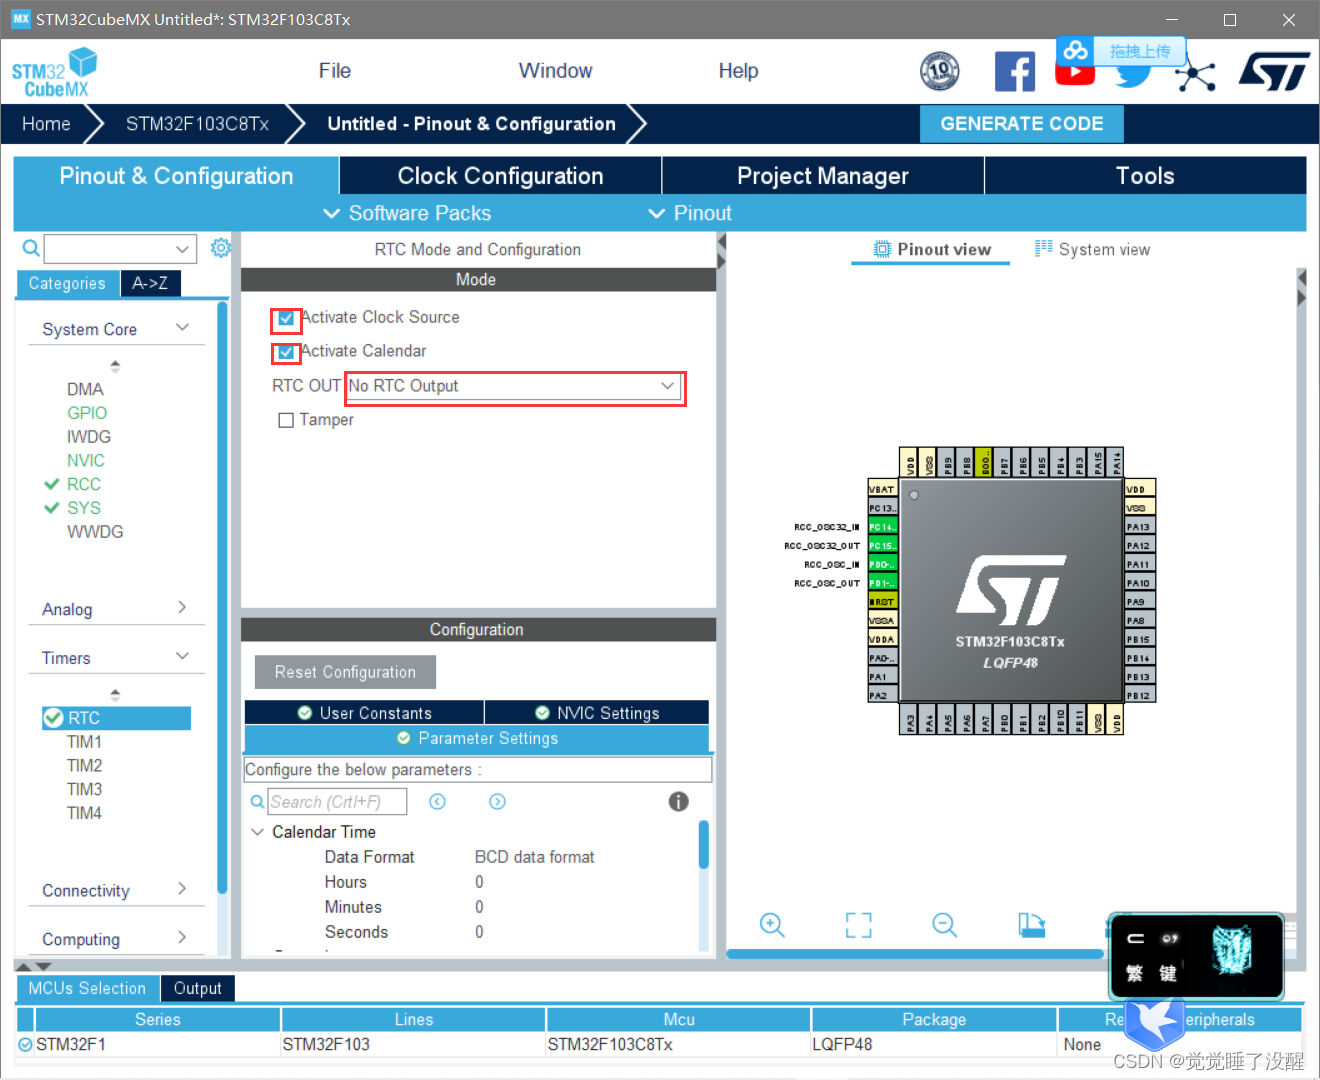Zoom in on the pinout view
1320x1080 pixels.
[x=772, y=925]
